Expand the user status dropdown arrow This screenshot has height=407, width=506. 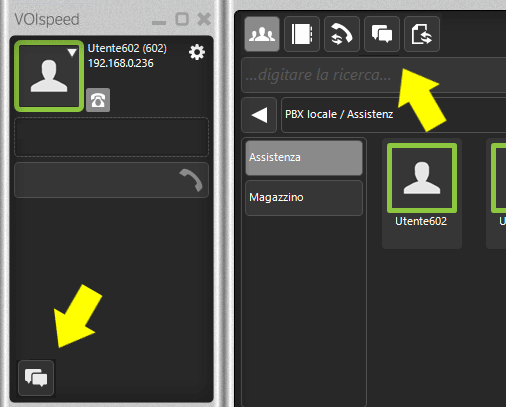click(72, 52)
